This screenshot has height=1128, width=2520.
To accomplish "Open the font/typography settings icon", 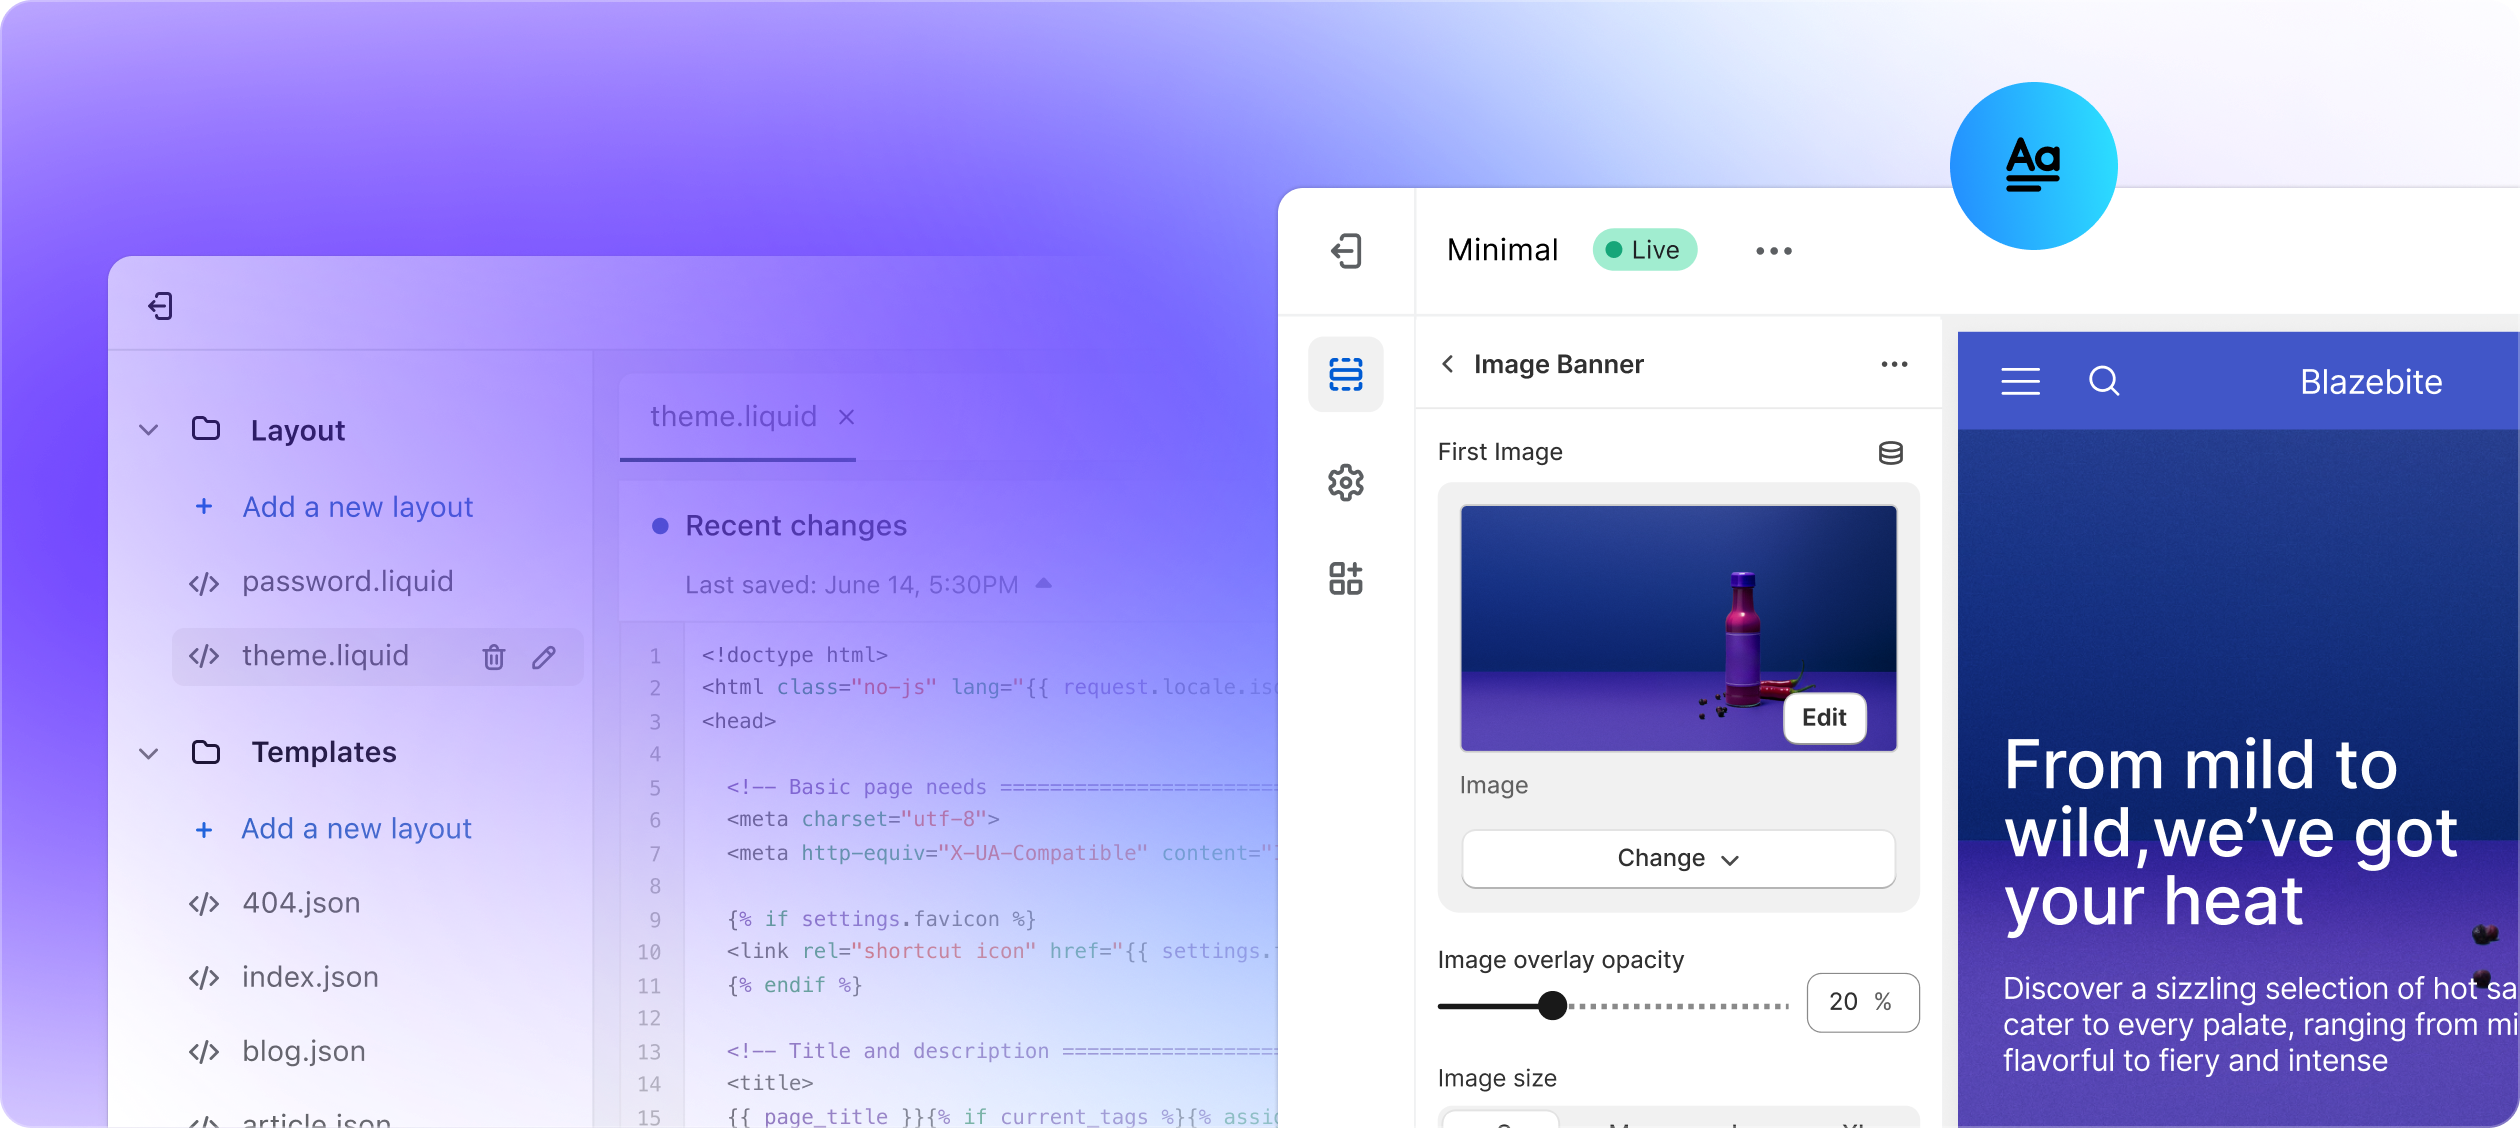I will (x=2033, y=159).
